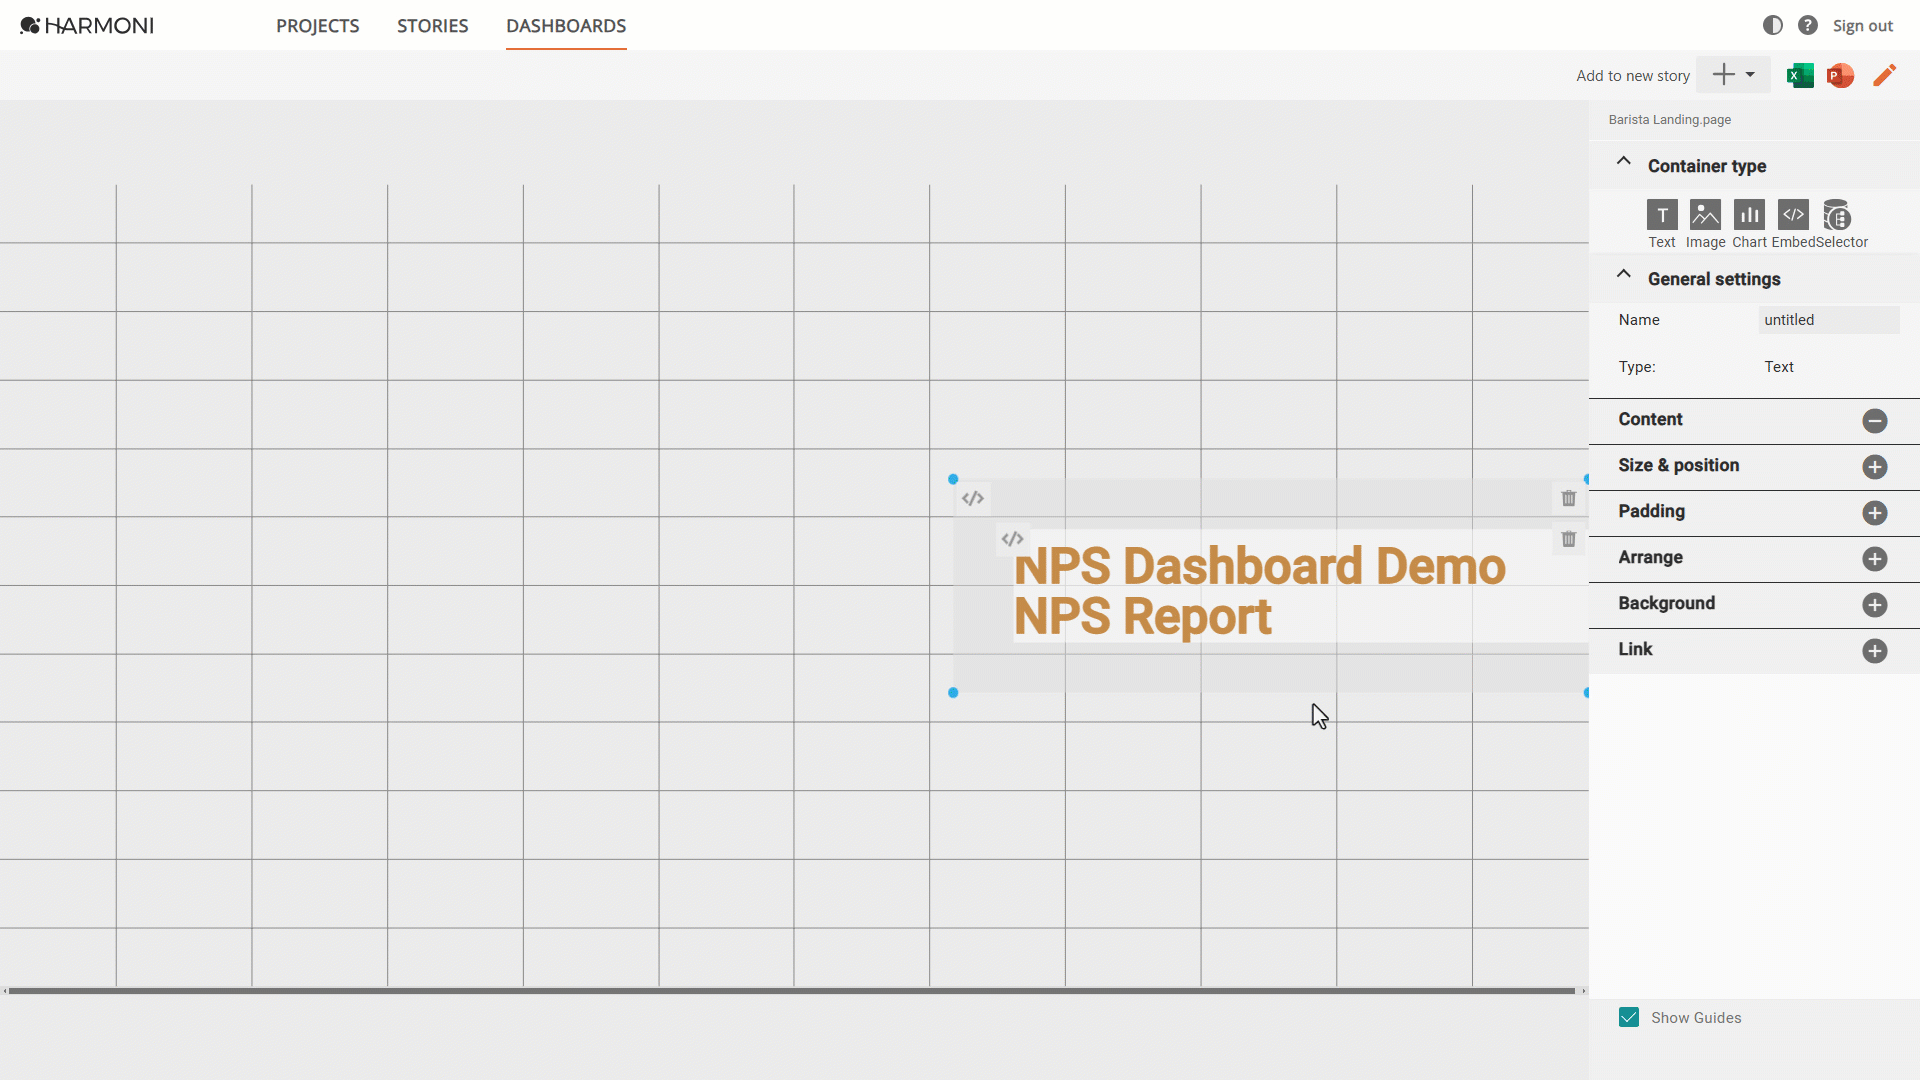This screenshot has height=1080, width=1920.
Task: Select the Embed container type icon
Action: coord(1793,215)
